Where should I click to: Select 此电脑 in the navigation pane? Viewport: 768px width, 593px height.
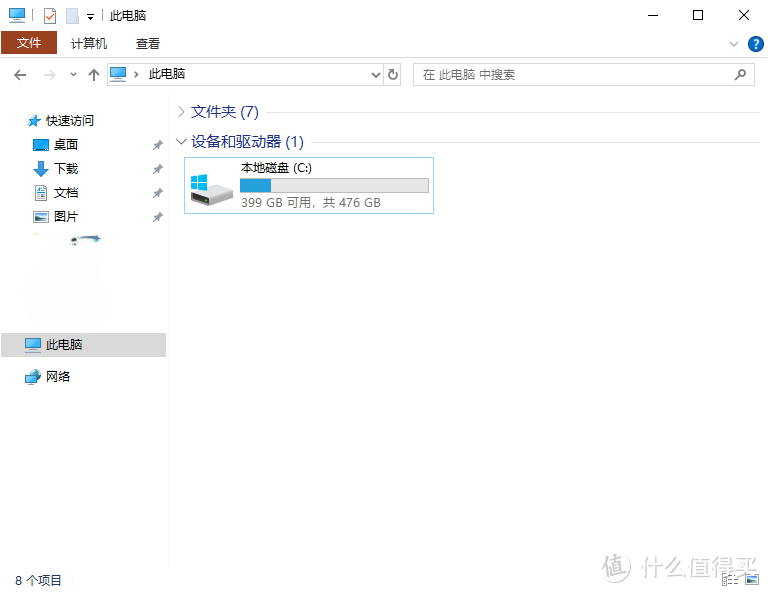(x=83, y=345)
